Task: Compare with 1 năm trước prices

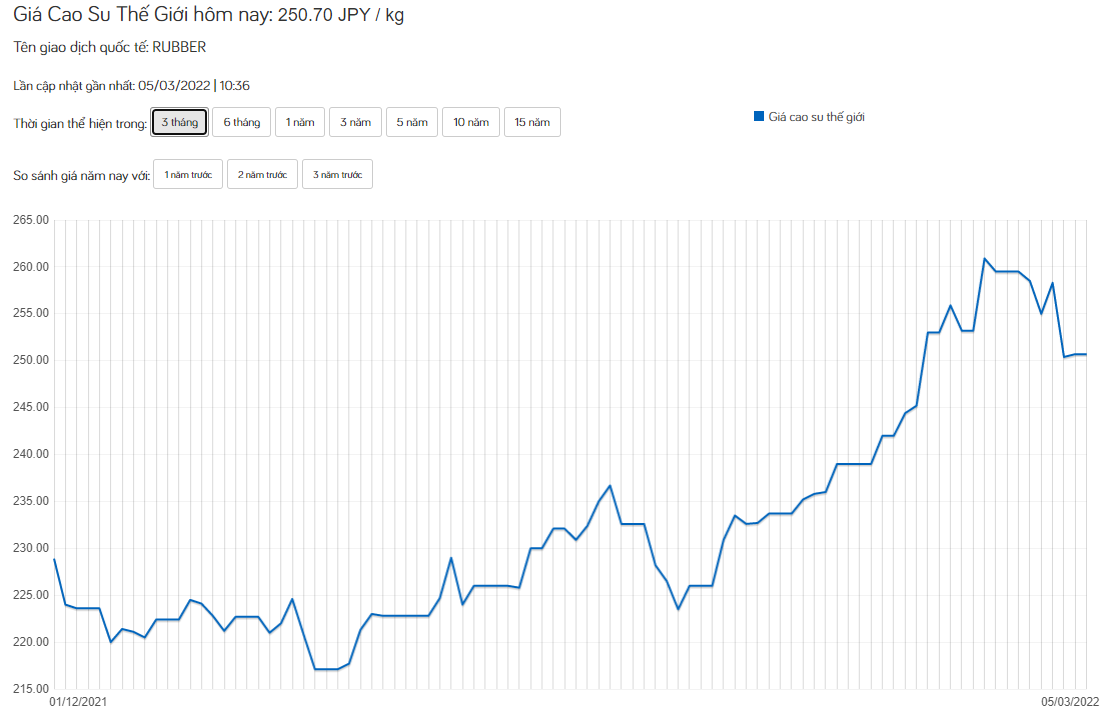Action: (188, 175)
